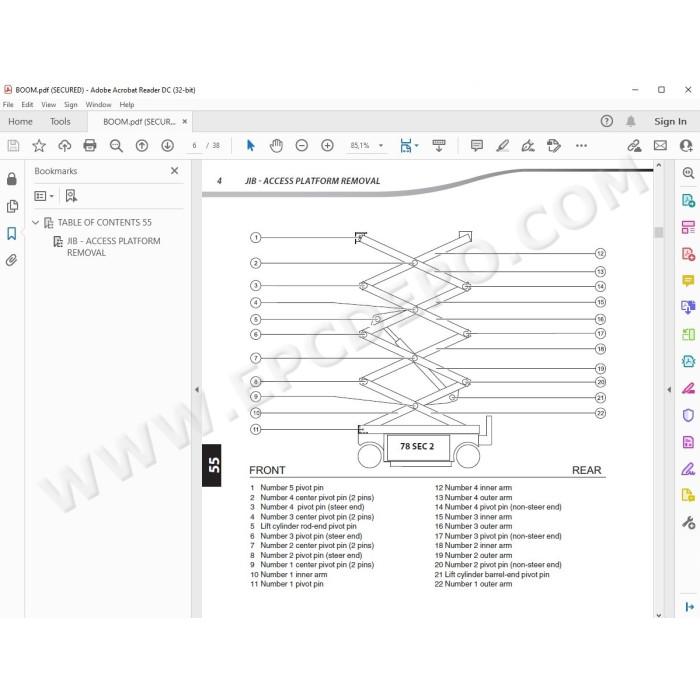Go to previous page arrow

pyautogui.click(x=142, y=146)
